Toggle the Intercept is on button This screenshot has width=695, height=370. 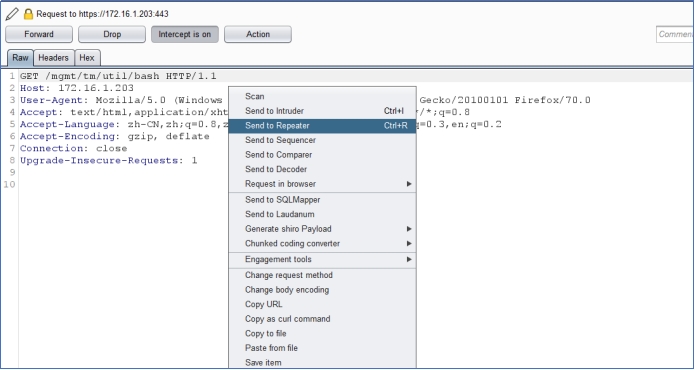(185, 34)
